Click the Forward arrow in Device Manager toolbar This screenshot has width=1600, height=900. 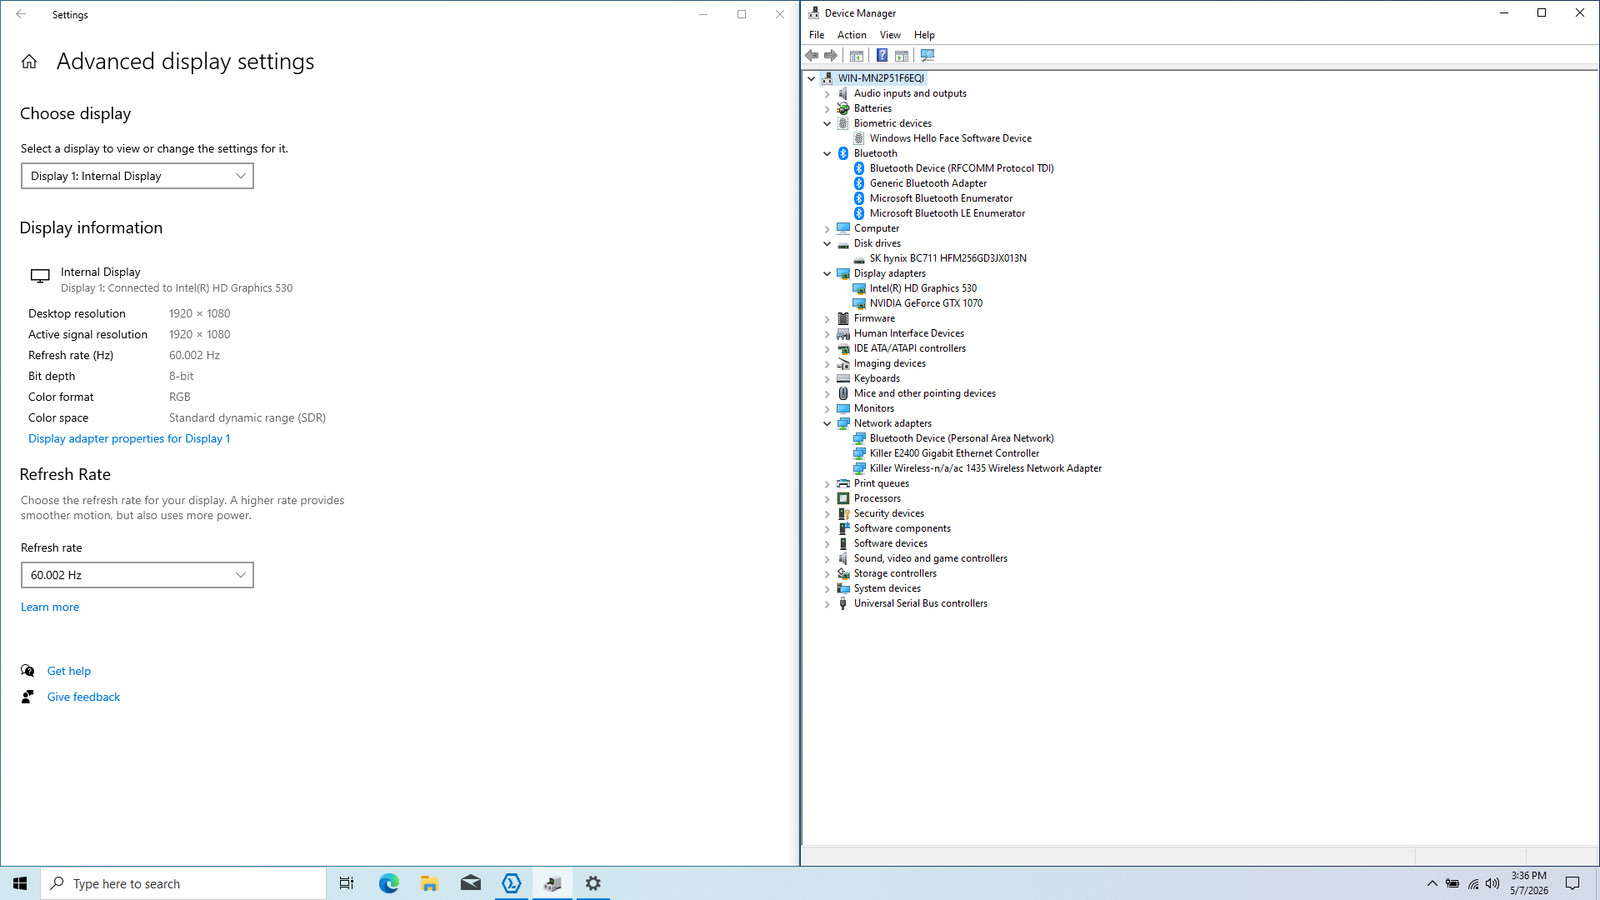tap(830, 56)
